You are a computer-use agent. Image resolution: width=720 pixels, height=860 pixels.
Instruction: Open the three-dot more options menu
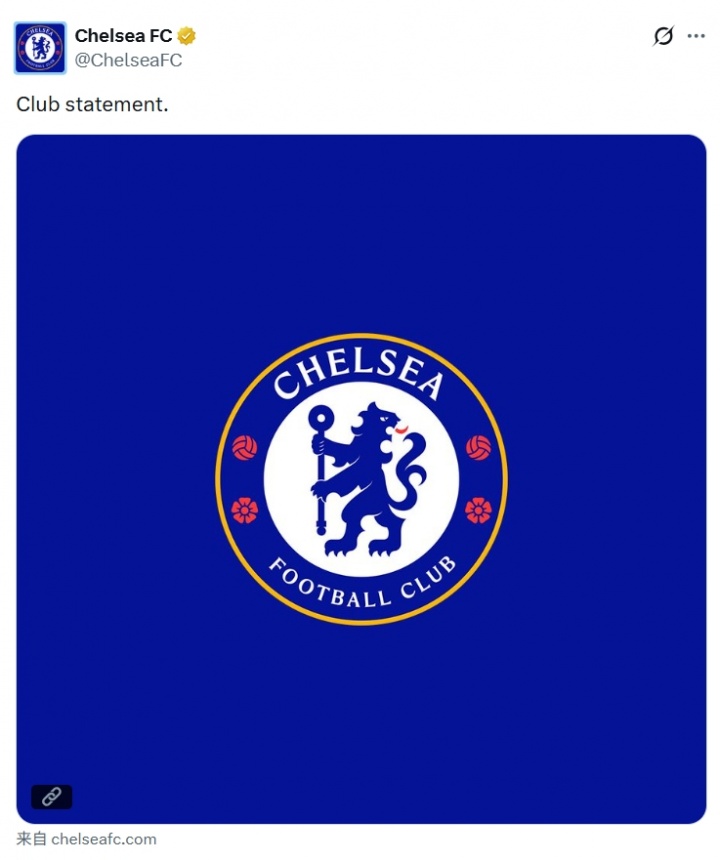click(696, 36)
